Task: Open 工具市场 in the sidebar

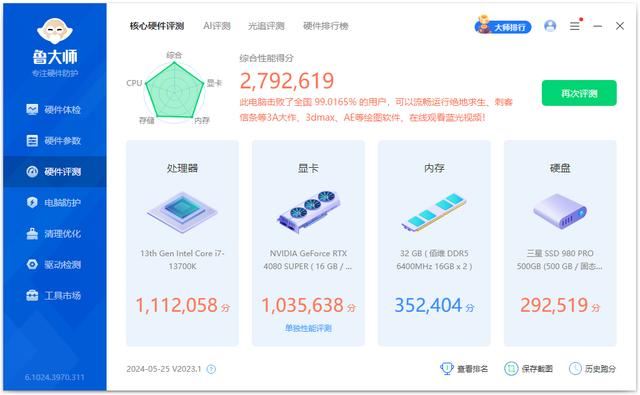Action: [x=54, y=295]
